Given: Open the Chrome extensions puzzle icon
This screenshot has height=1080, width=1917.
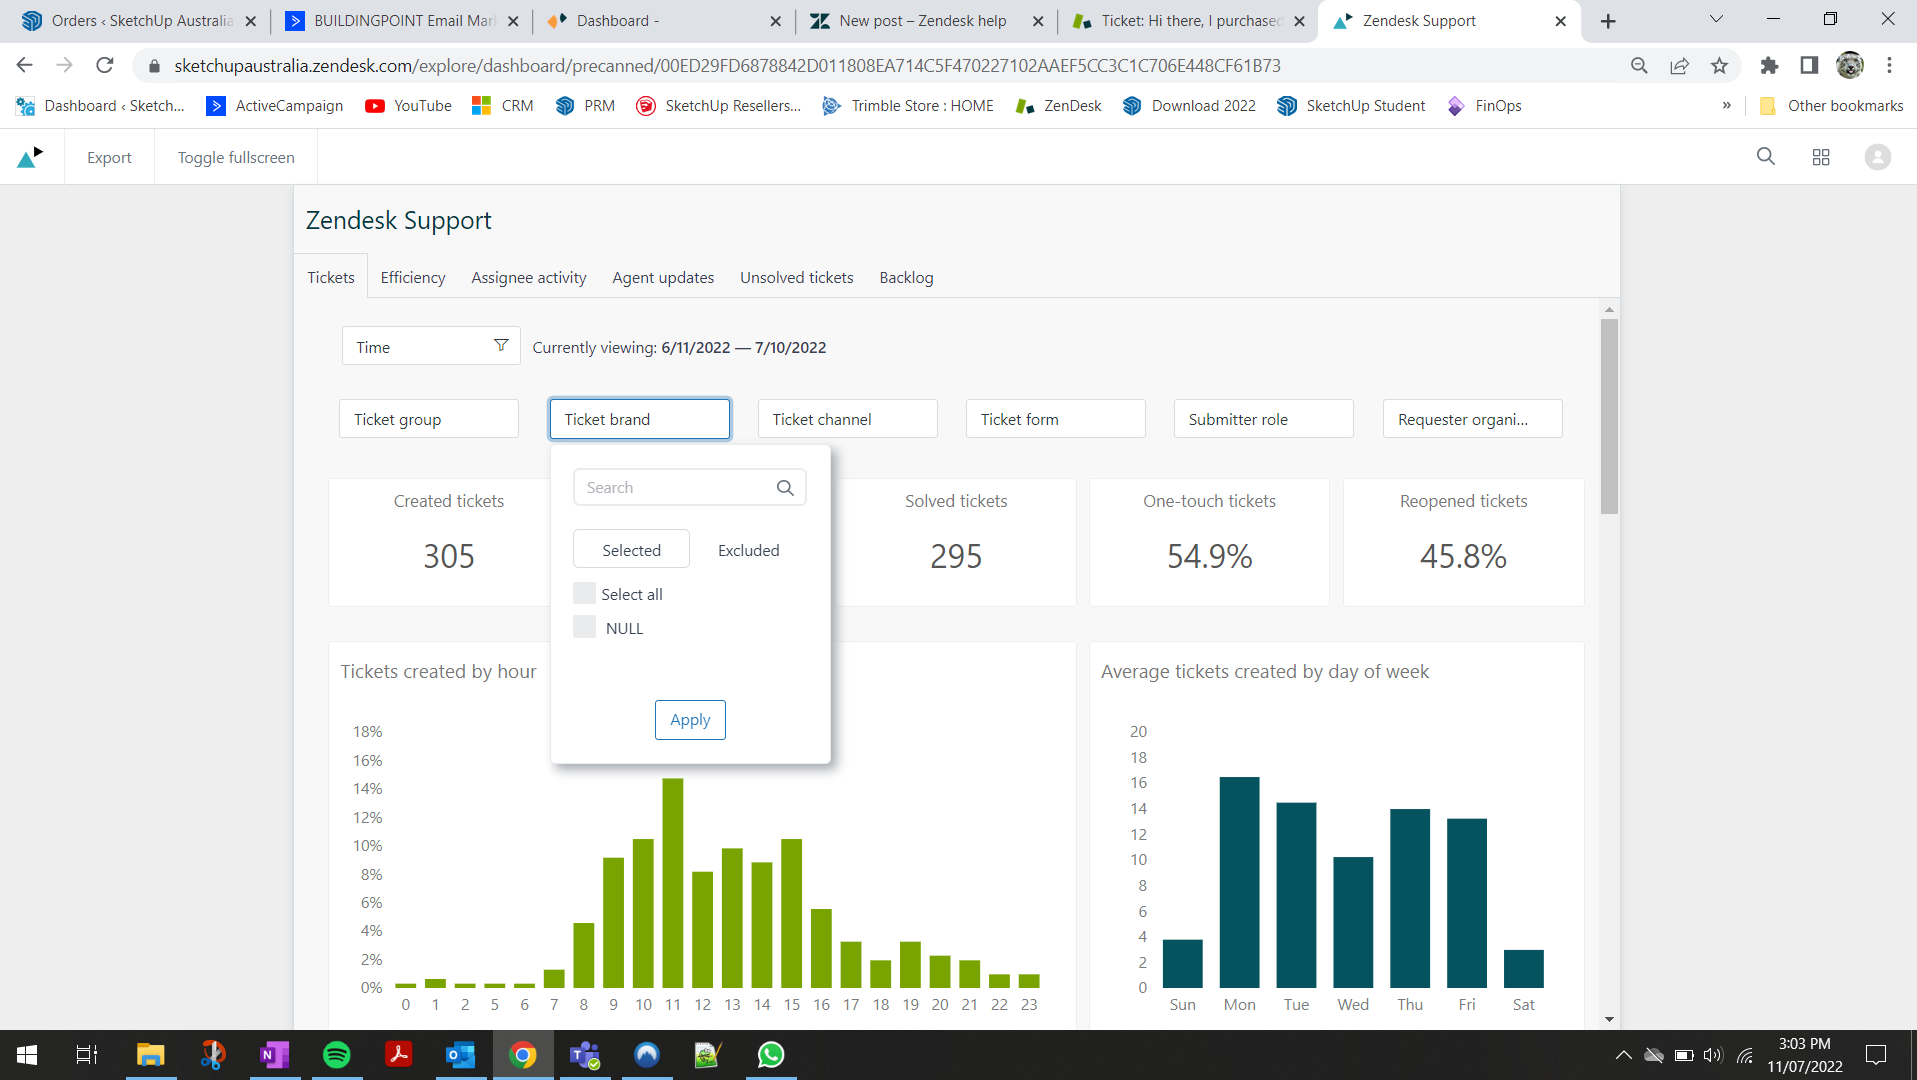Looking at the screenshot, I should pos(1769,66).
